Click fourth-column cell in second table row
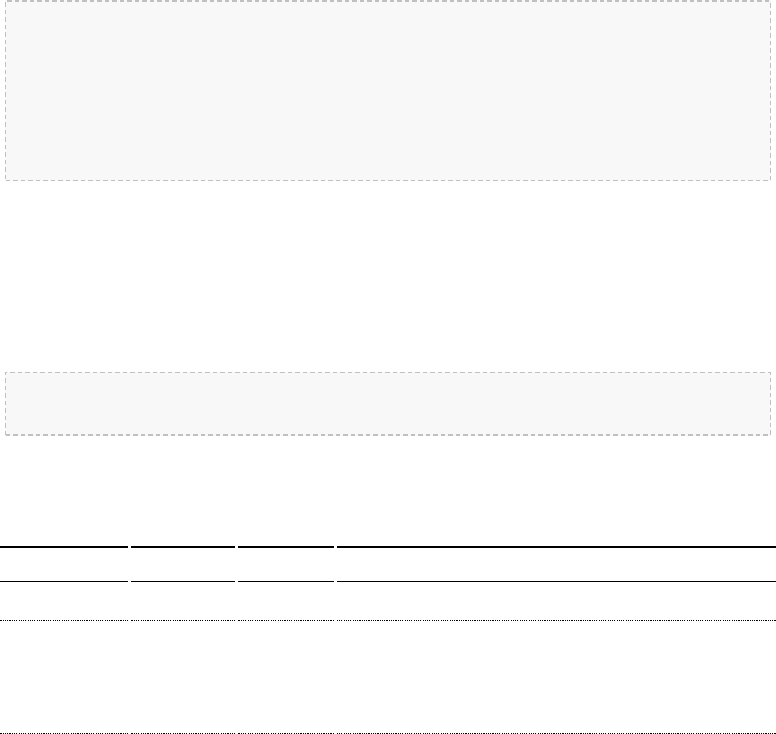The image size is (776, 734). (x=556, y=677)
